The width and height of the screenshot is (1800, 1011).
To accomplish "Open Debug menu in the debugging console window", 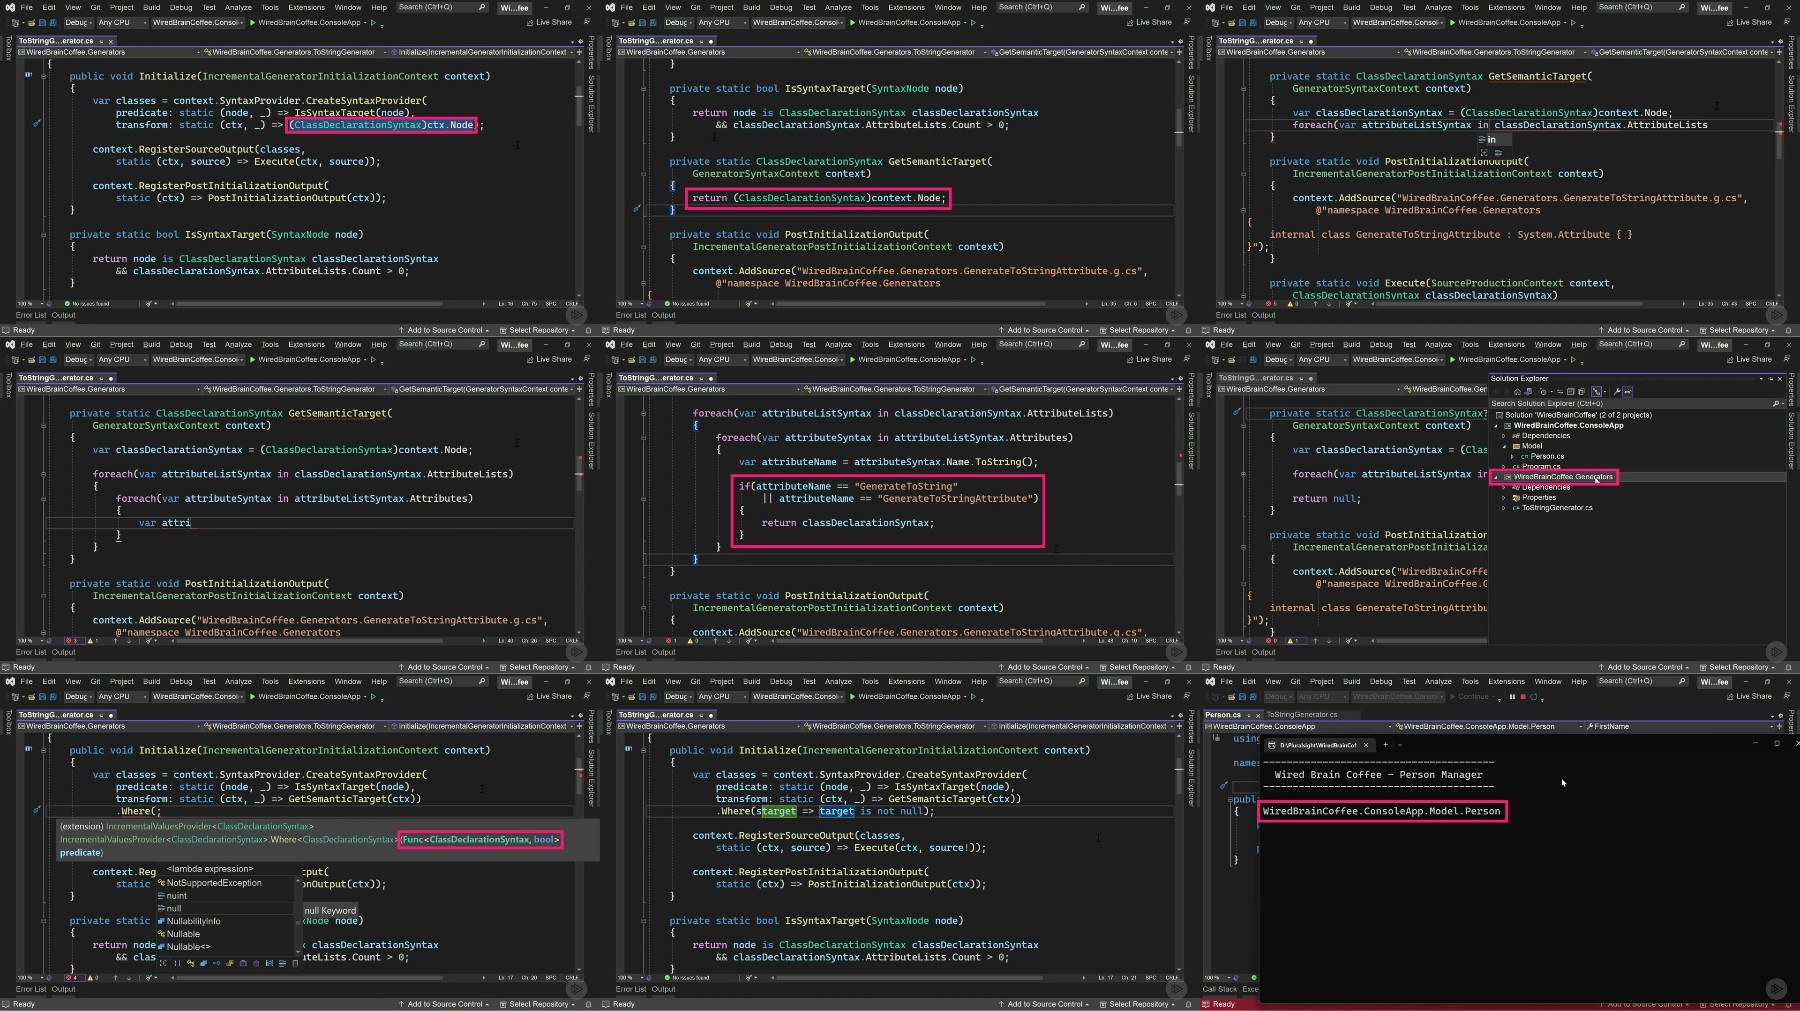I will pyautogui.click(x=1381, y=681).
